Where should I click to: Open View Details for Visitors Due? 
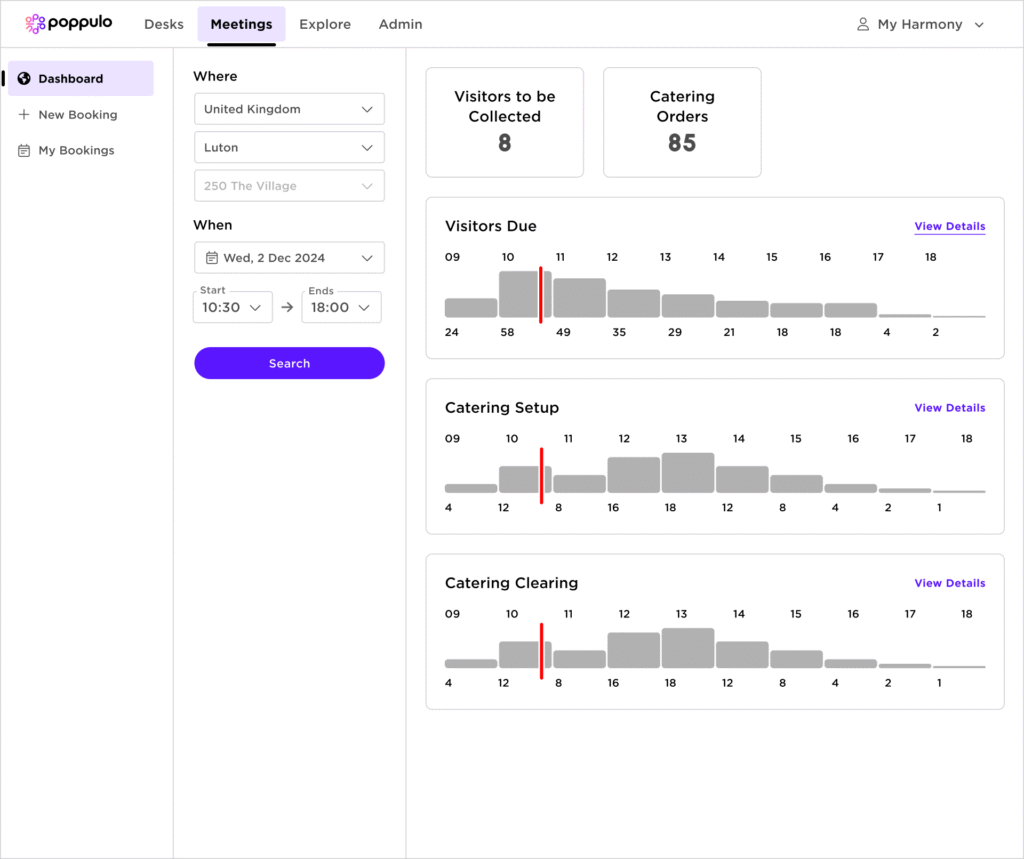(949, 227)
